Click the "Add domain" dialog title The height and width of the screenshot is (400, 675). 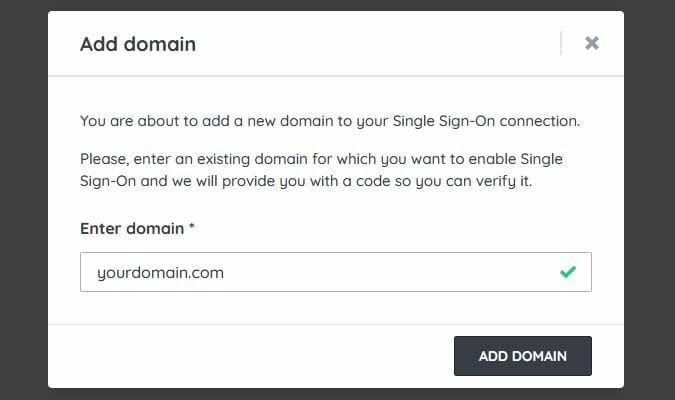138,44
